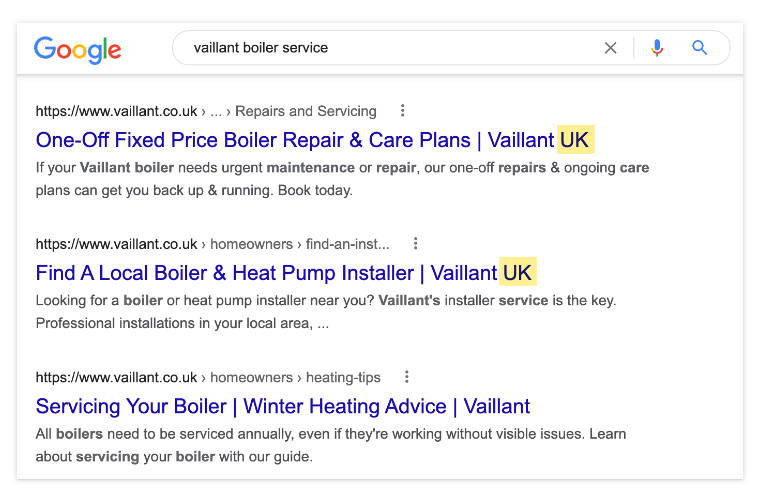The image size is (770, 490).
Task: Click 'find-an-inst...' breadcrumb text
Action: point(347,244)
